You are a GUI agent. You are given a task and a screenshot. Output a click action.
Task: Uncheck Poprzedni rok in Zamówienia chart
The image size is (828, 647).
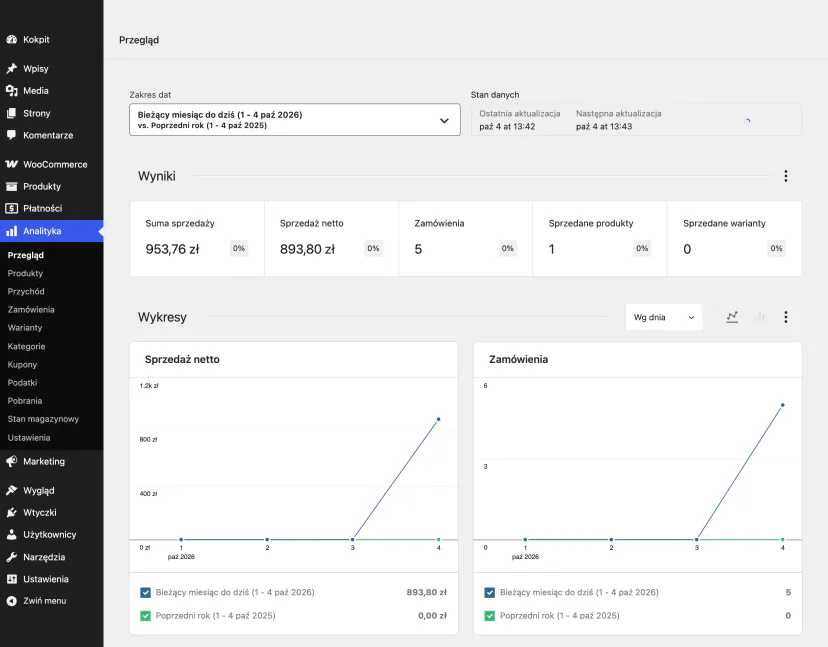point(490,616)
